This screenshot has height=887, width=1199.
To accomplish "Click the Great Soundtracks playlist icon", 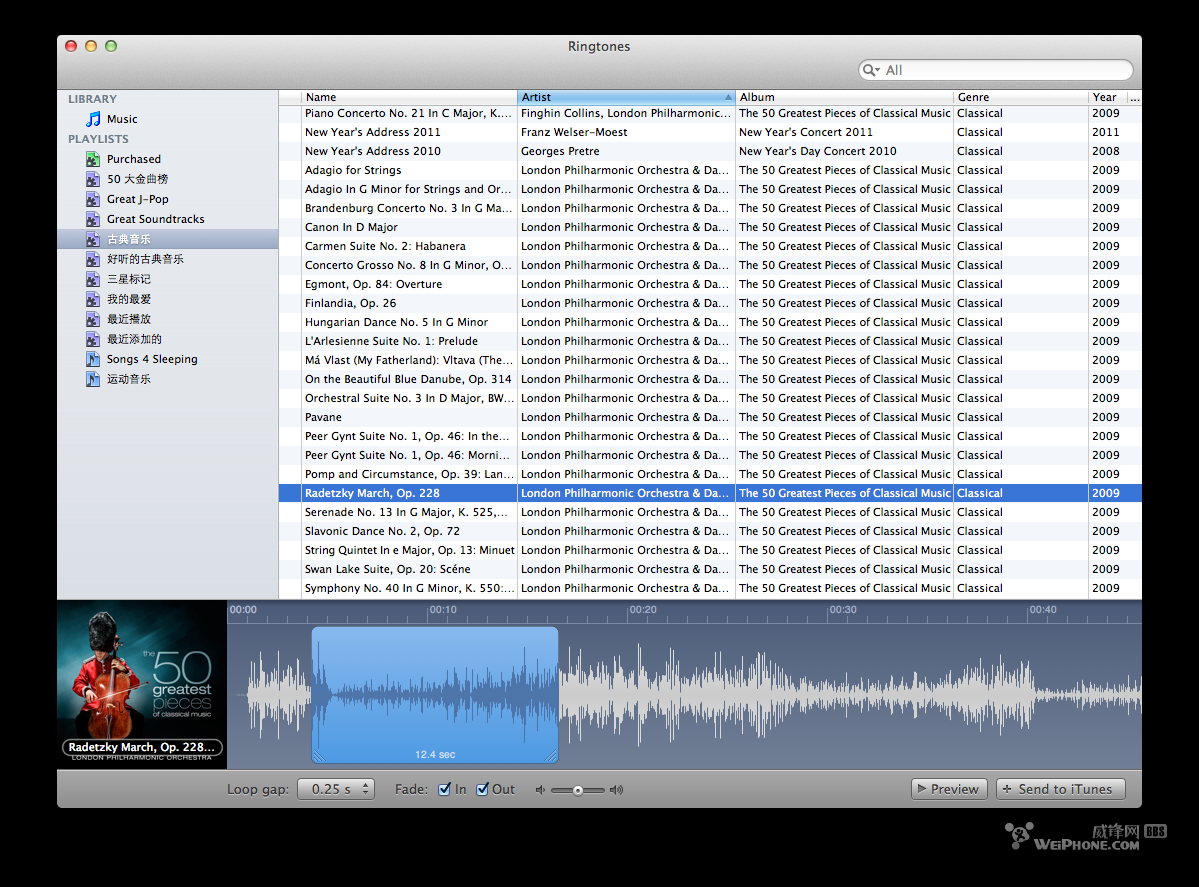I will (x=93, y=219).
